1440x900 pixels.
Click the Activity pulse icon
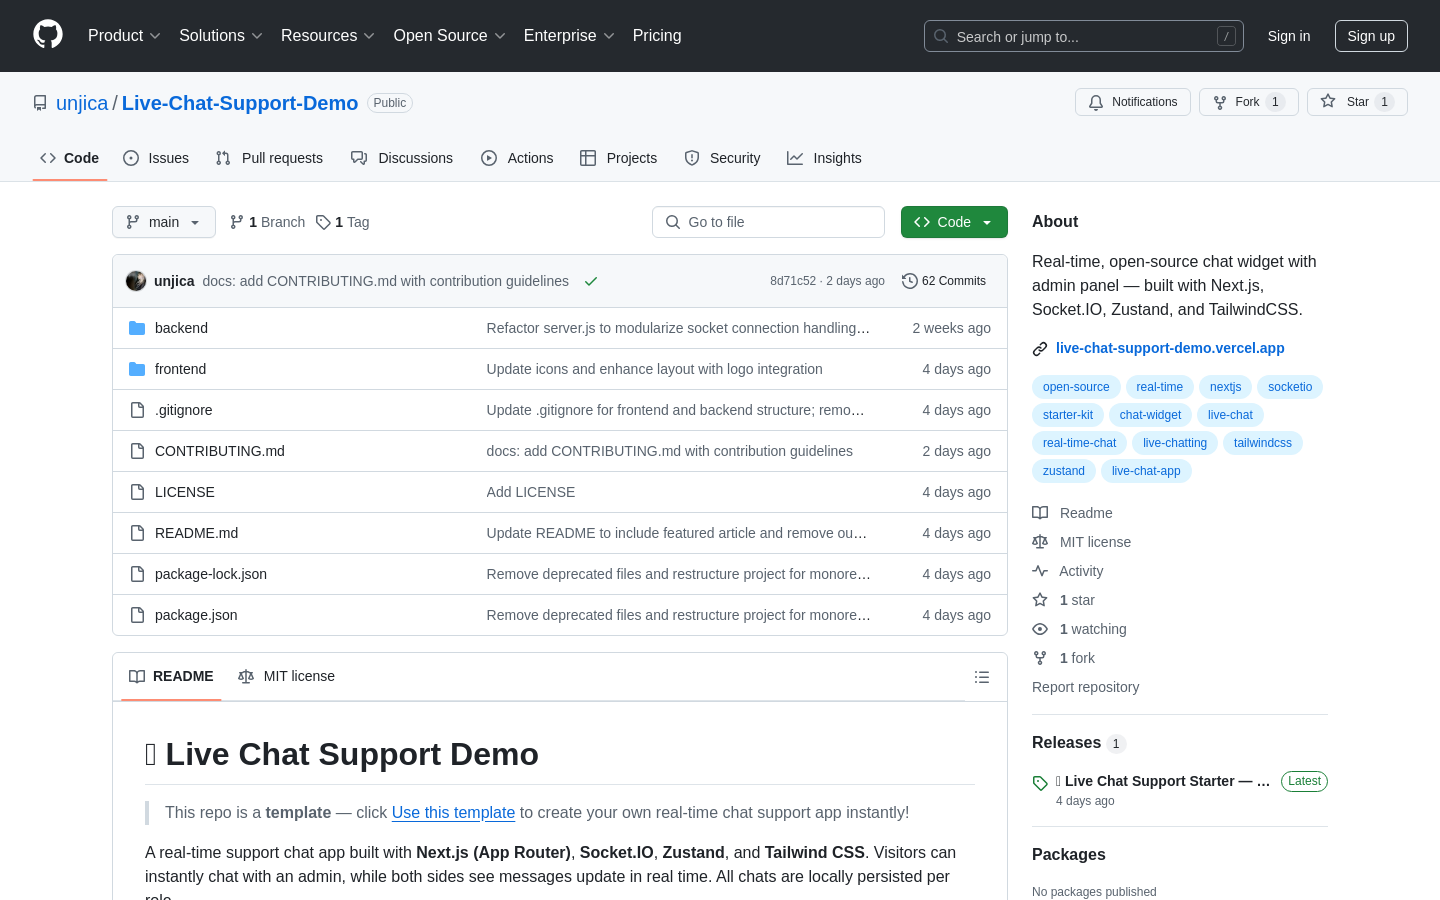1040,571
